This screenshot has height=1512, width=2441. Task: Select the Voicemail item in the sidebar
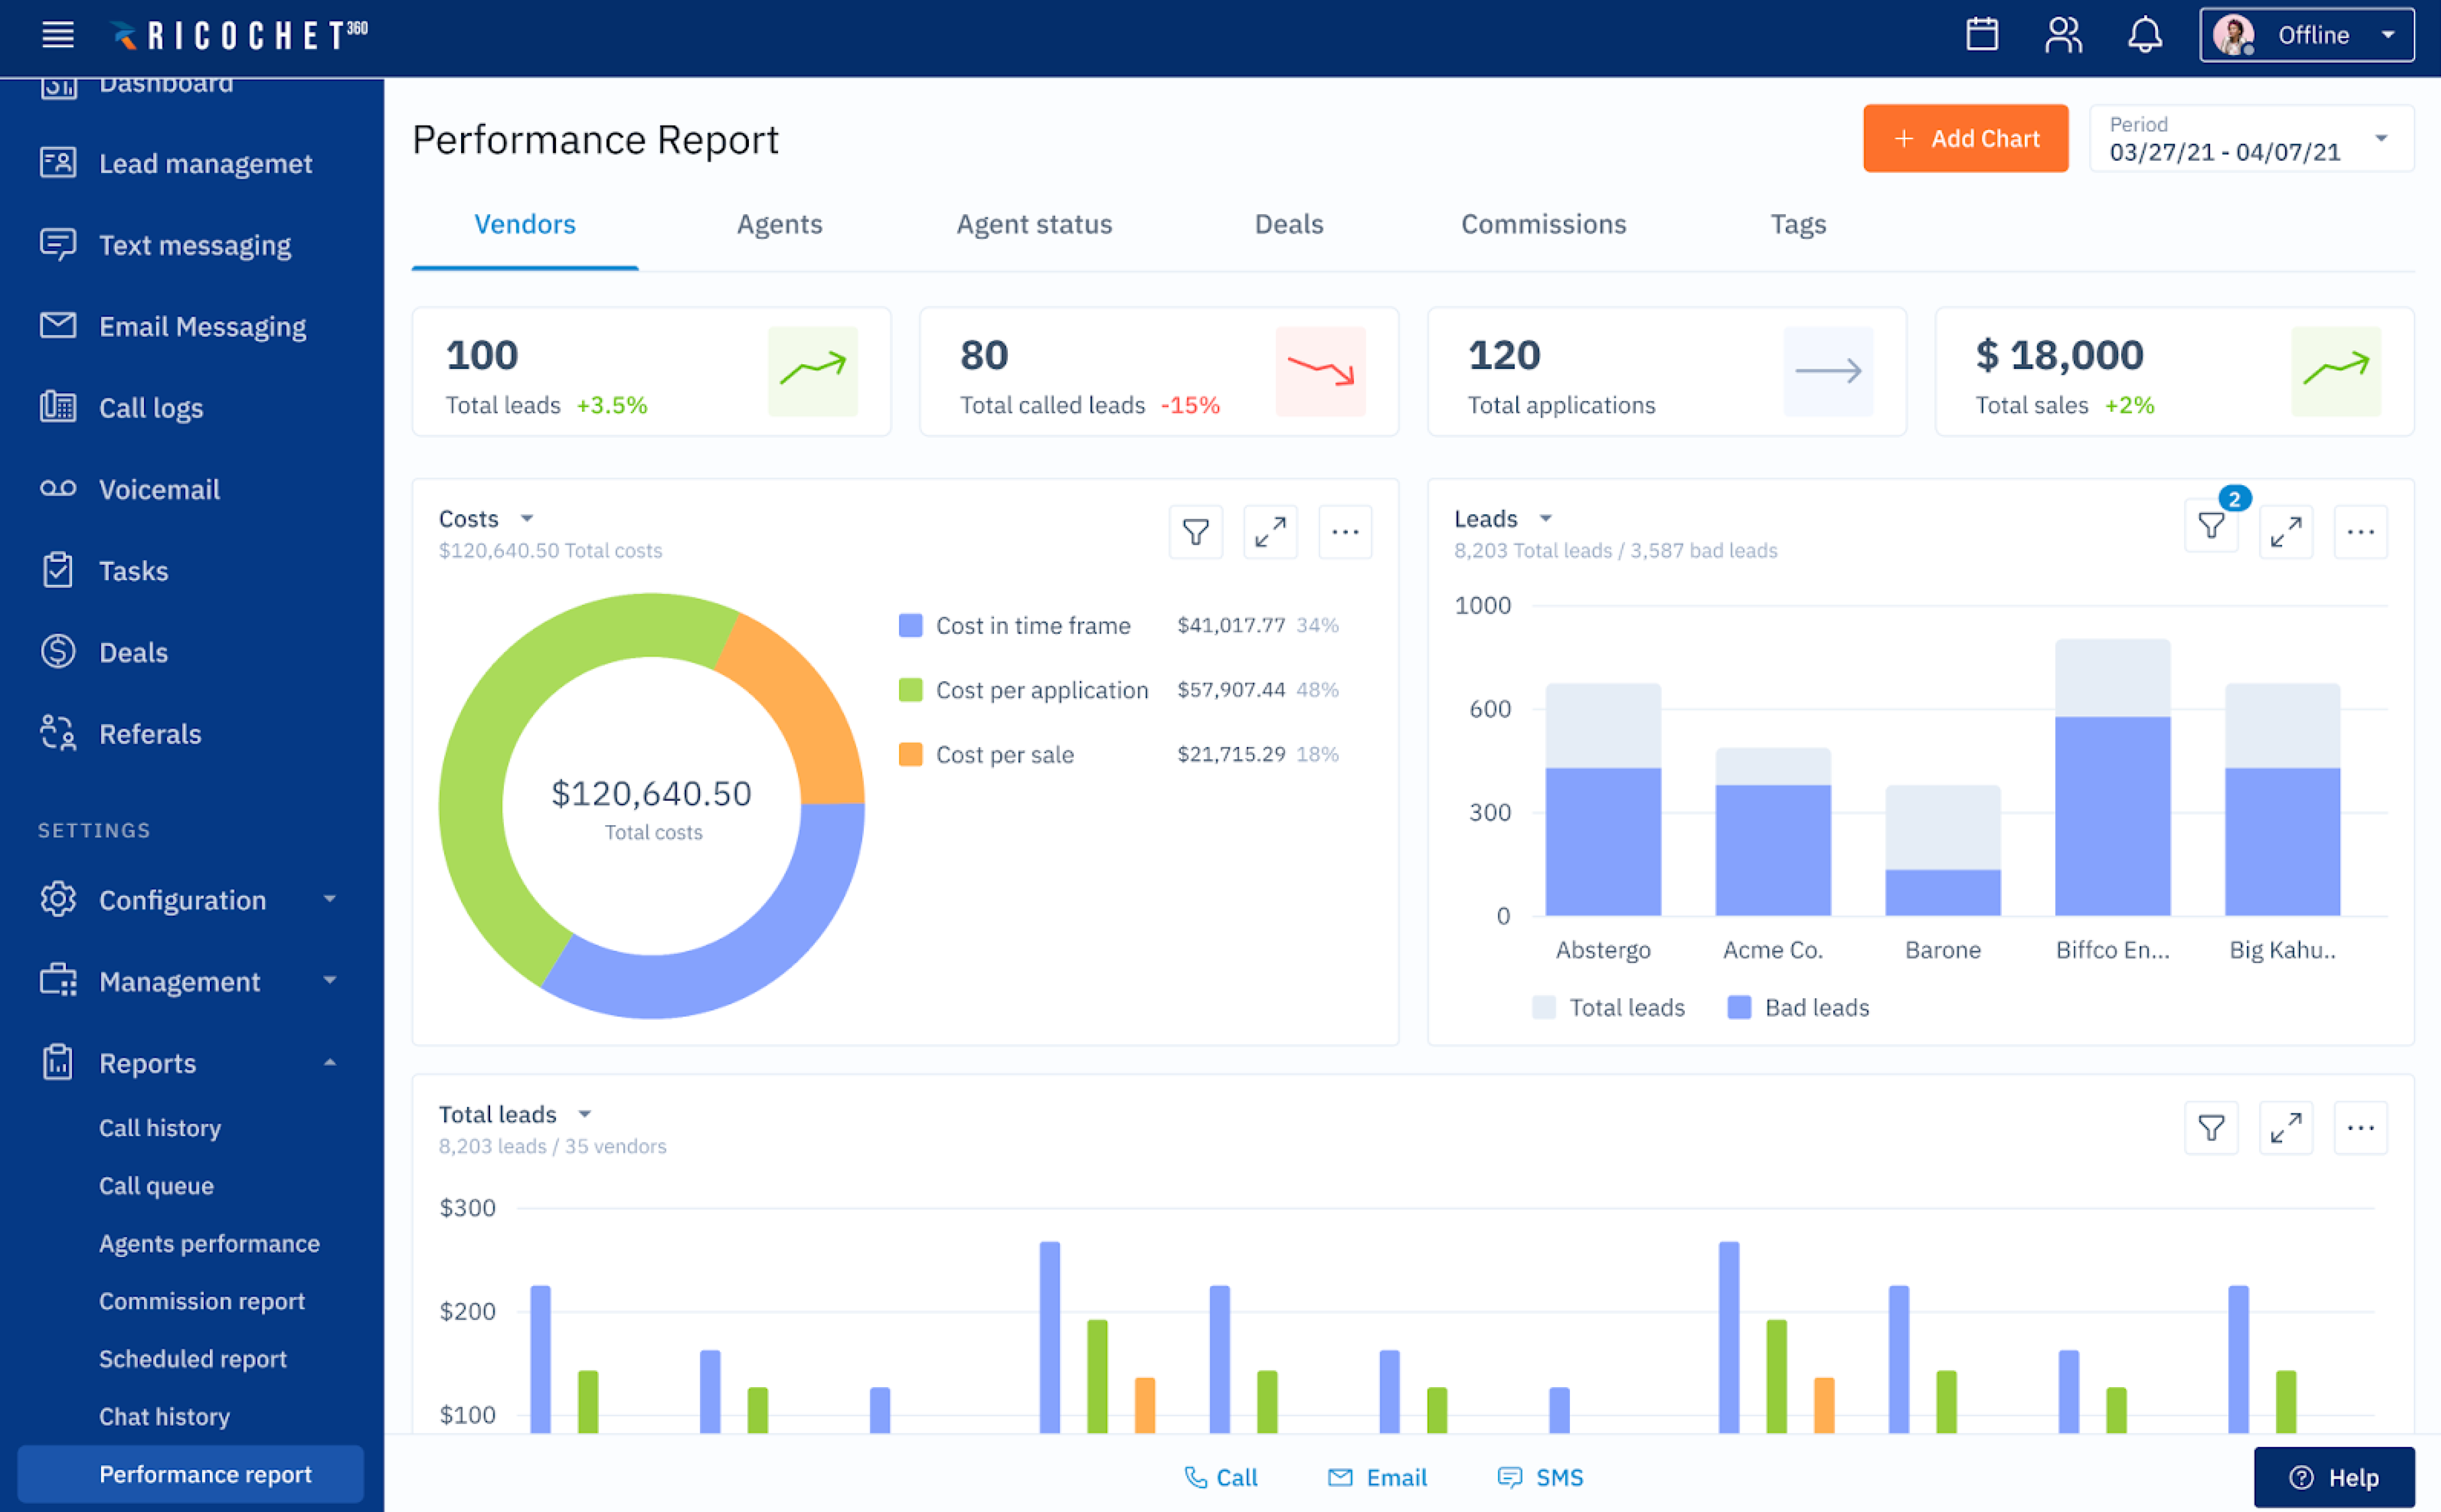pyautogui.click(x=159, y=489)
